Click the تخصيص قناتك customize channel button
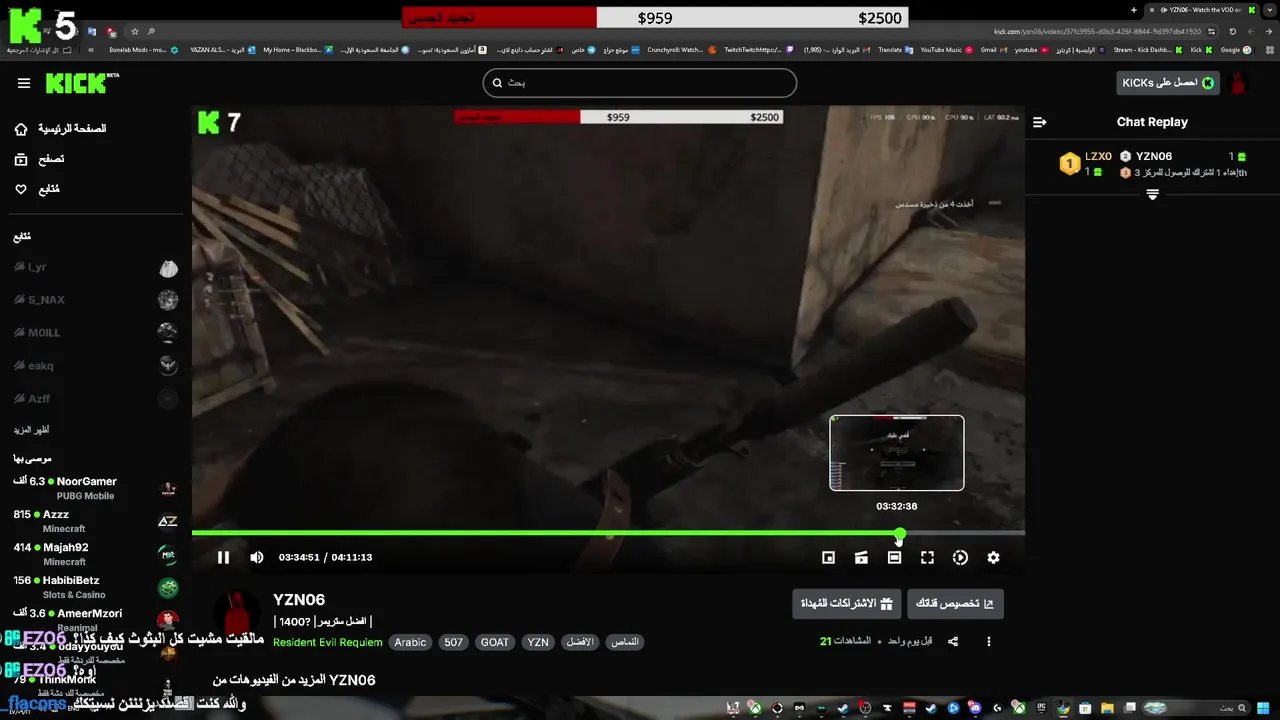Screen dimensions: 1280x720 tap(955, 604)
